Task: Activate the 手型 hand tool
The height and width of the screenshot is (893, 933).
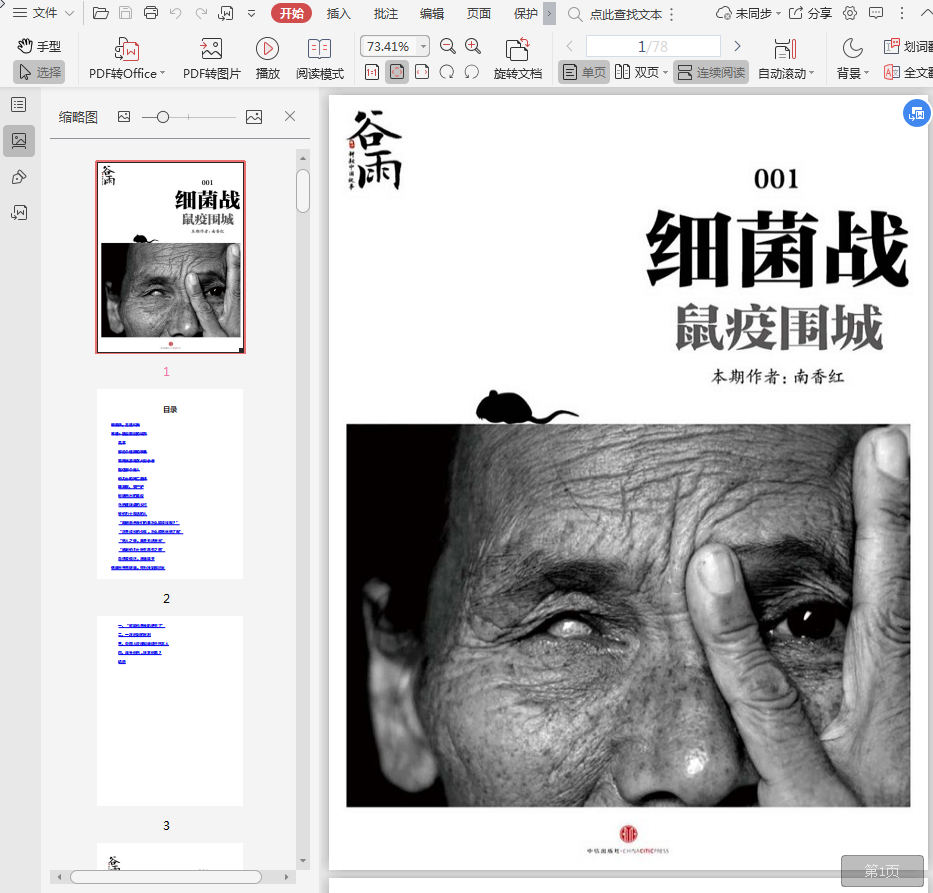Action: click(39, 46)
